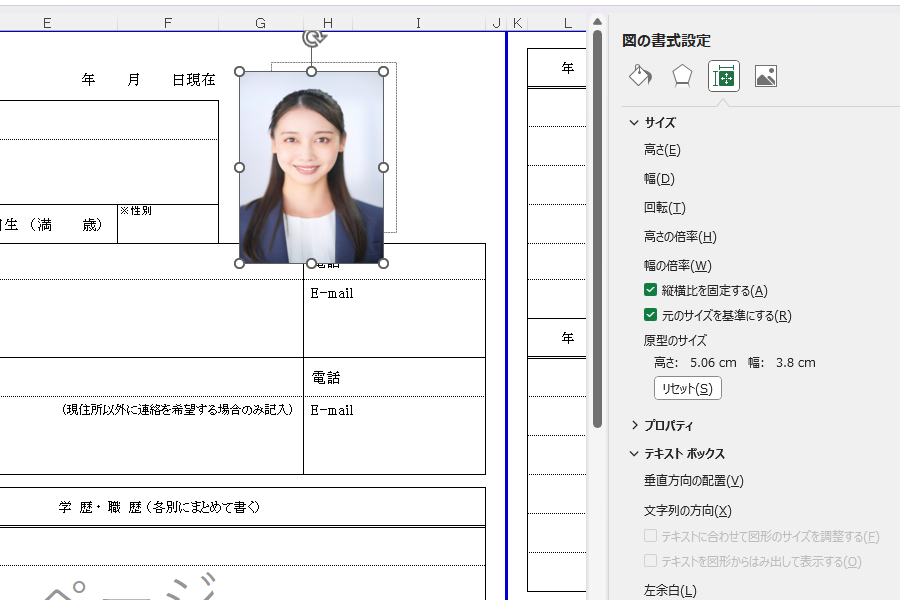Click the top-left resize handle of photo
The image size is (900, 600).
click(x=239, y=72)
